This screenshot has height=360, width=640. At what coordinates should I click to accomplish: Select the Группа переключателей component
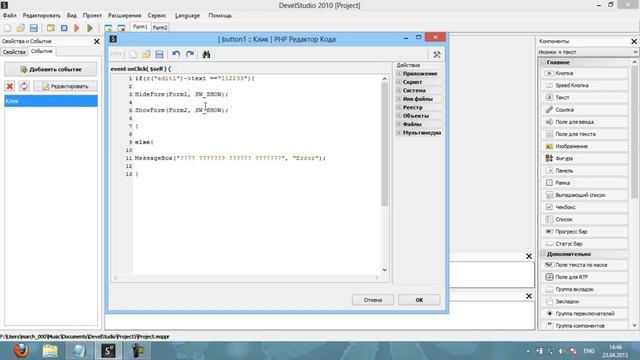584,313
